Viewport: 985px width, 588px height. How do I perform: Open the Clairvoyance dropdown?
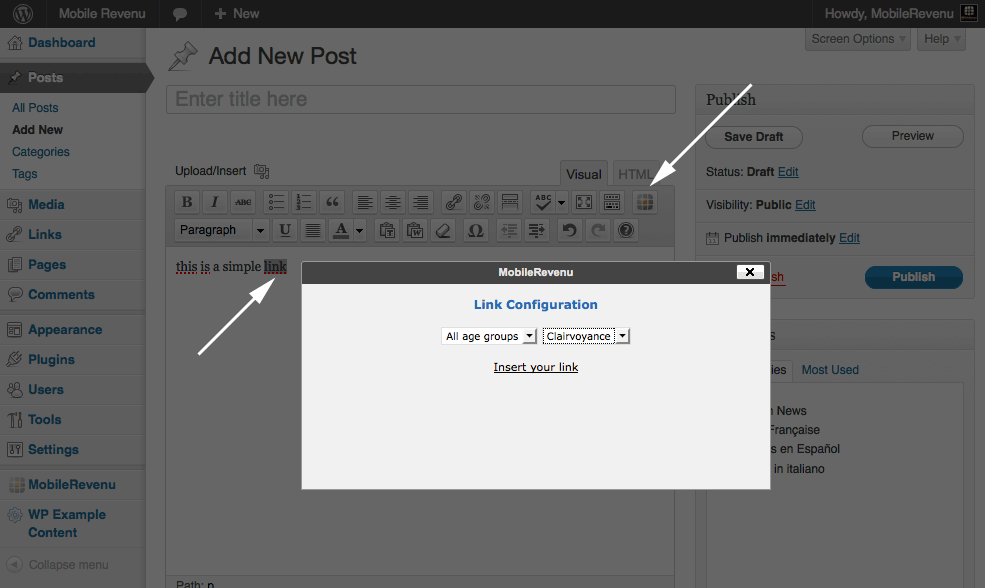(x=585, y=336)
